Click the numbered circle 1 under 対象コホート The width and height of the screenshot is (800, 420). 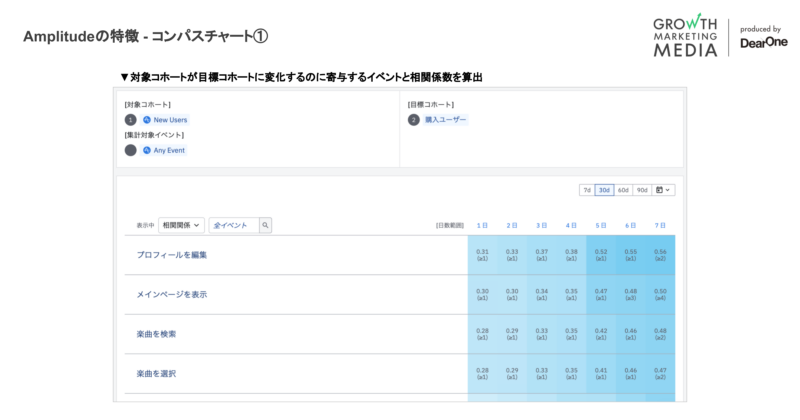tap(131, 120)
